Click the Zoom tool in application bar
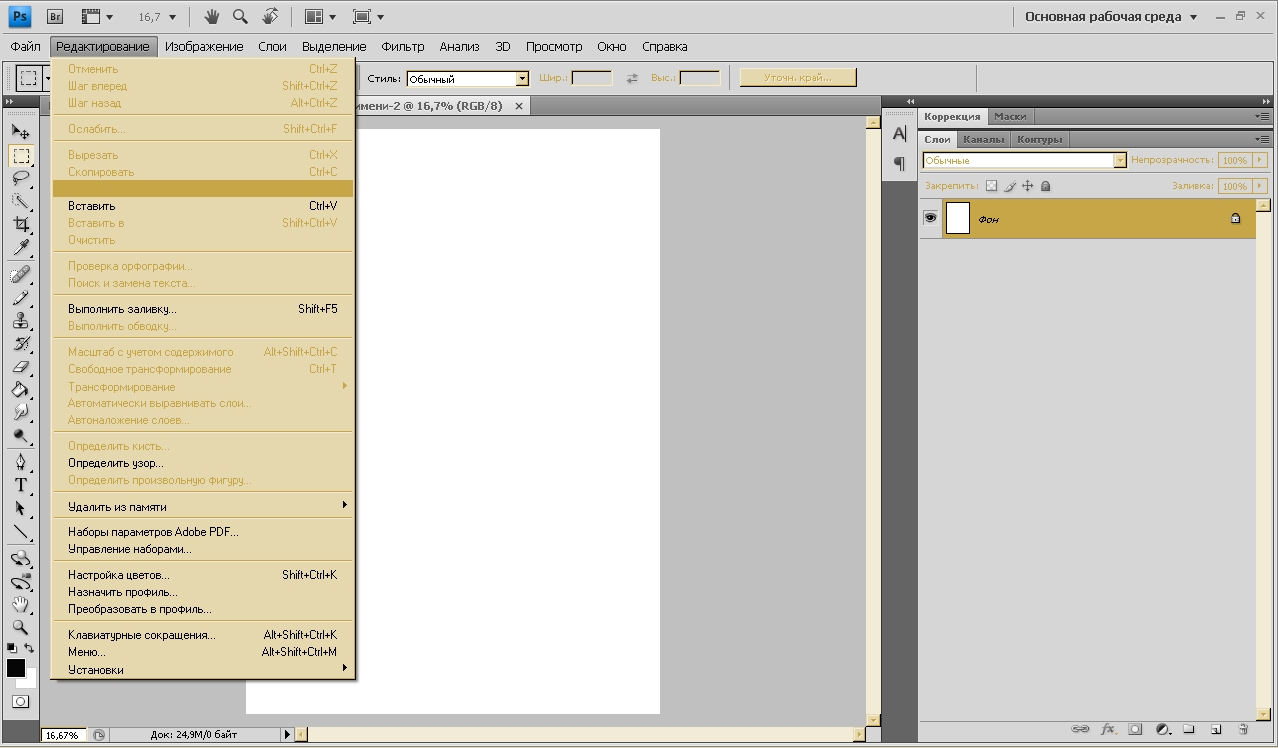Viewport: 1278px width, 748px height. coord(240,16)
